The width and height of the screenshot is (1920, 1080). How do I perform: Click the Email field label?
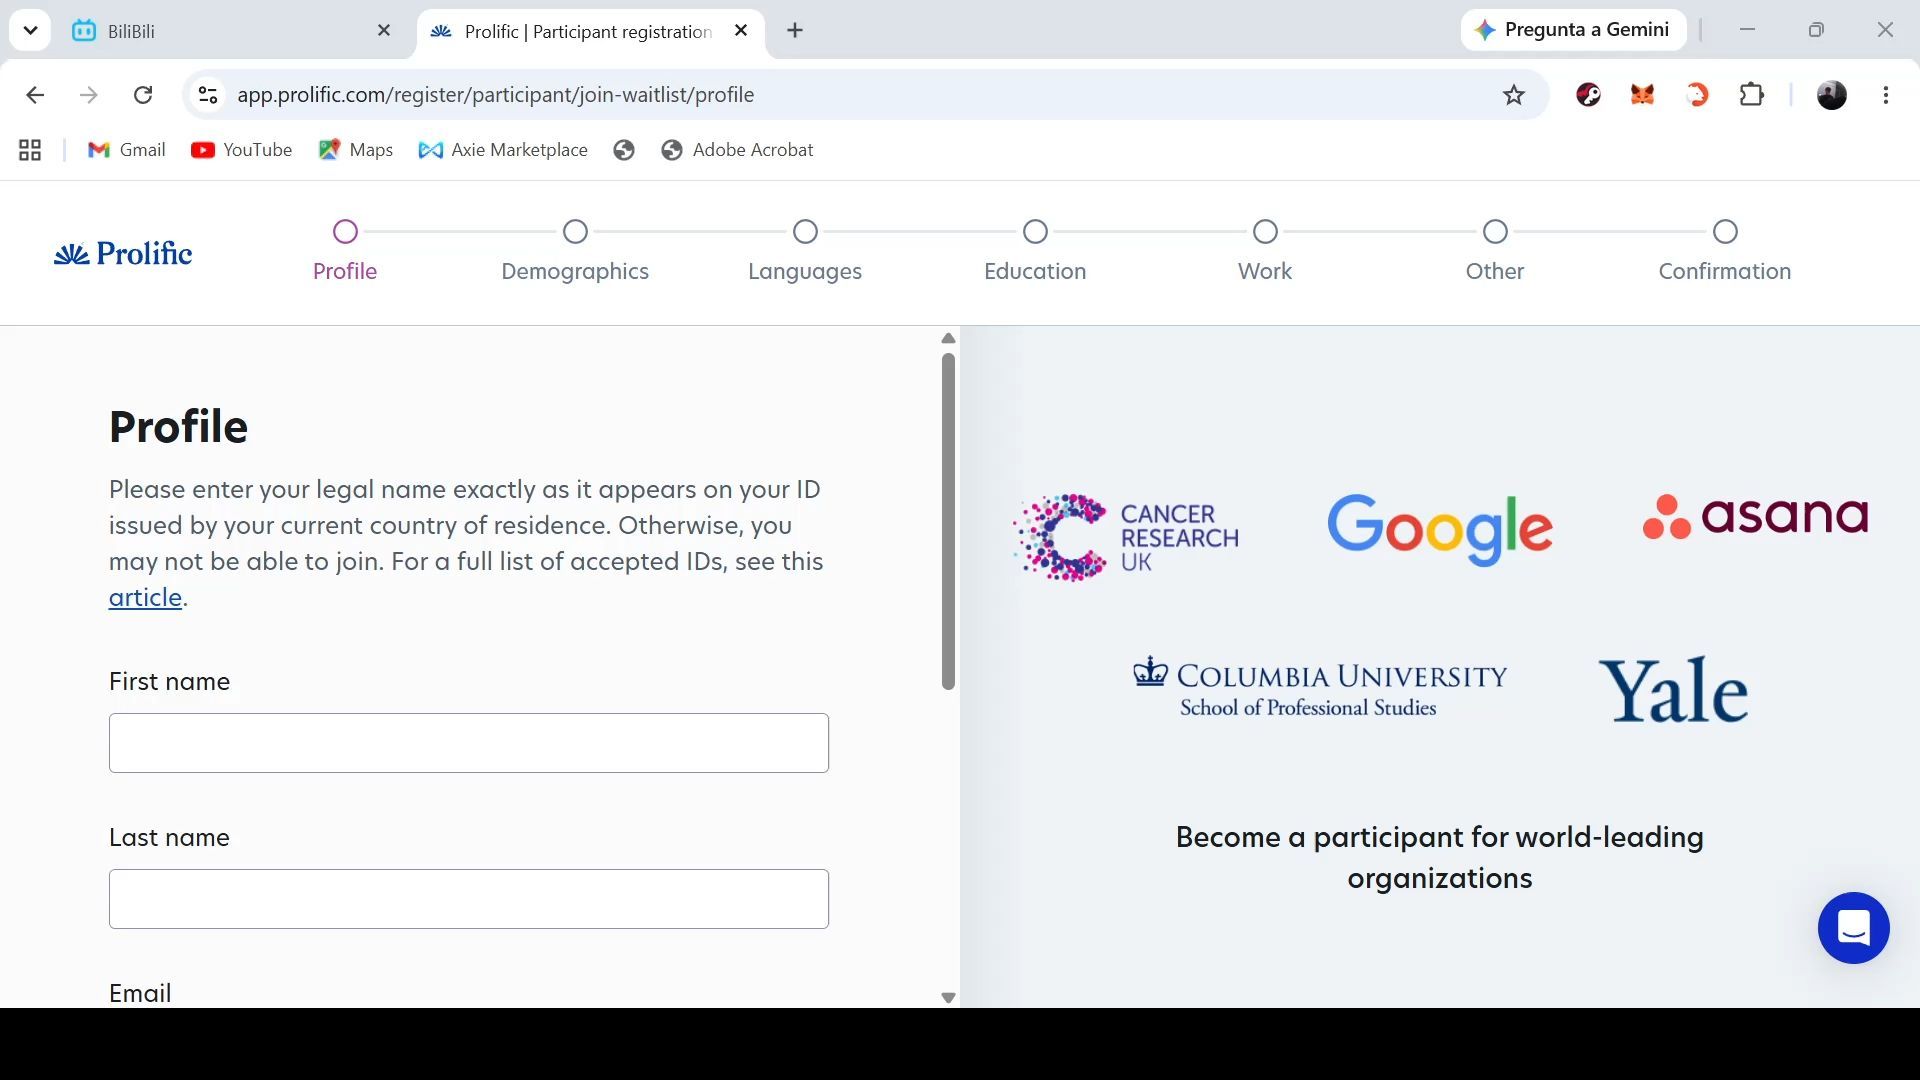[140, 993]
